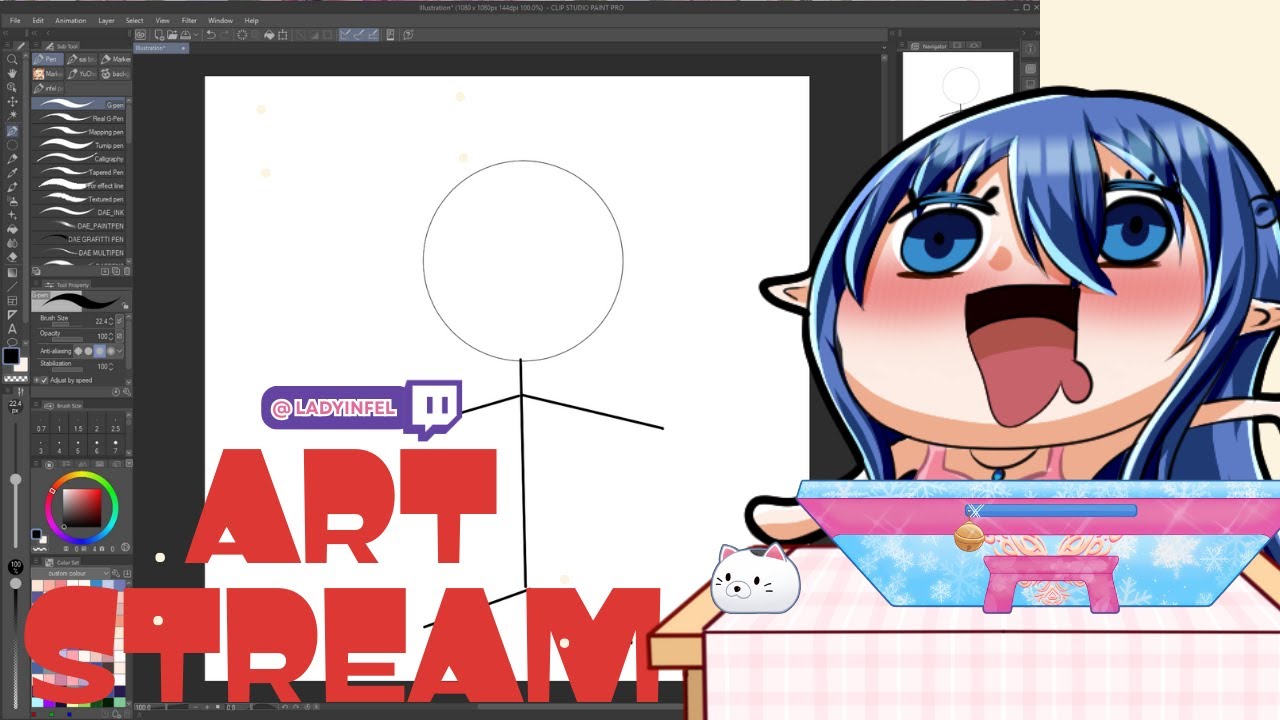Select the Fill bucket tool in tool palette

point(12,229)
